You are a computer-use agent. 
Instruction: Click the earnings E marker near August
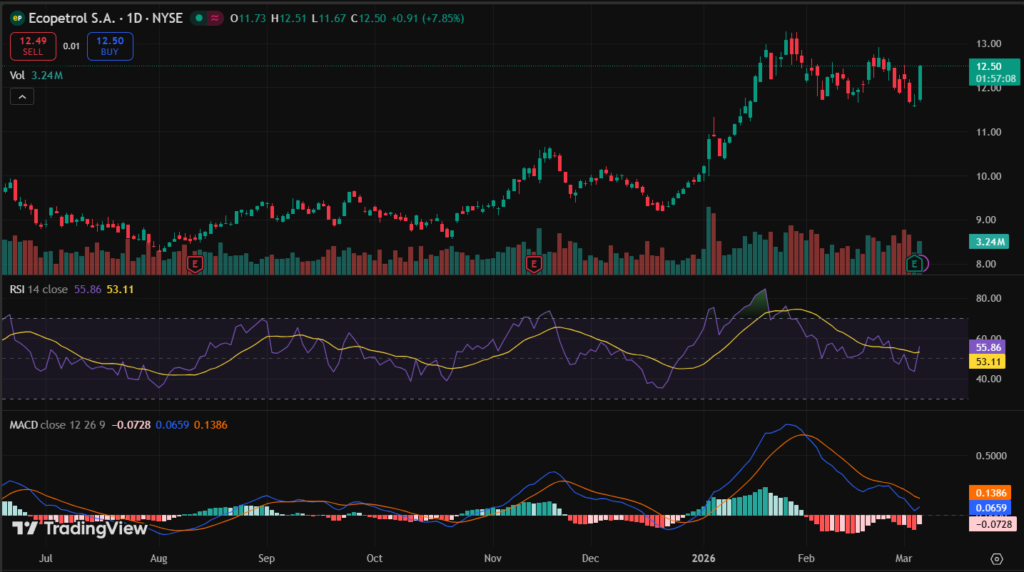click(x=196, y=264)
